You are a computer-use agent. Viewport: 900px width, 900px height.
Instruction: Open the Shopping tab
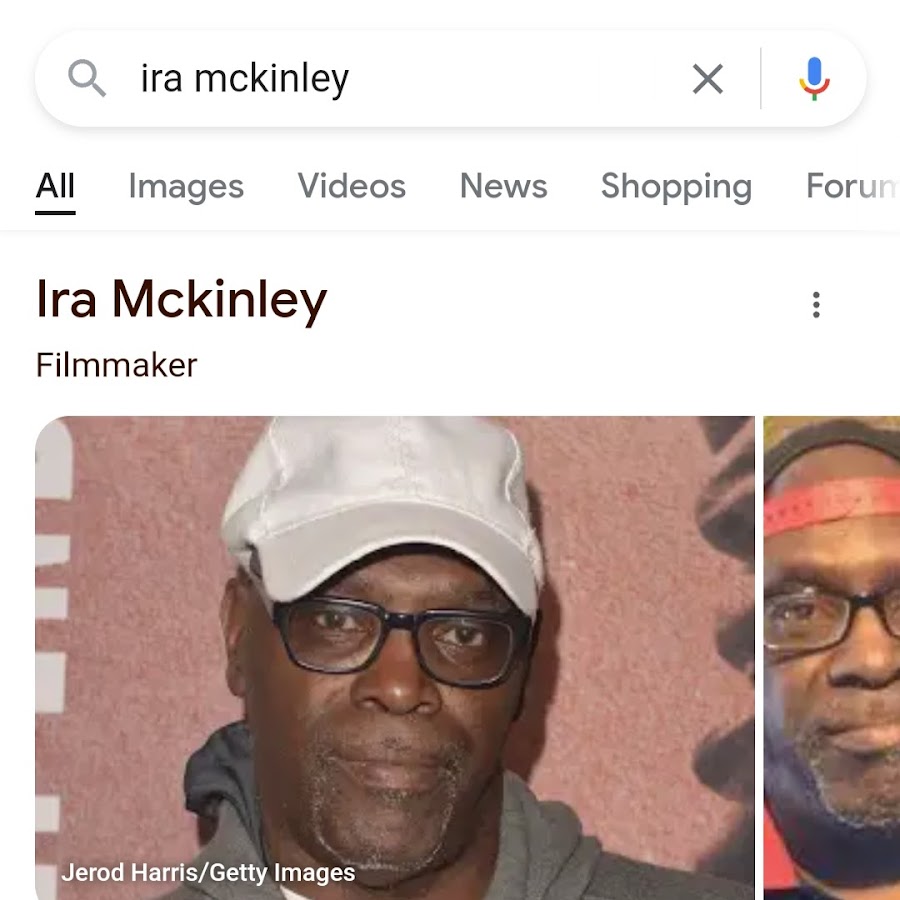pyautogui.click(x=676, y=187)
